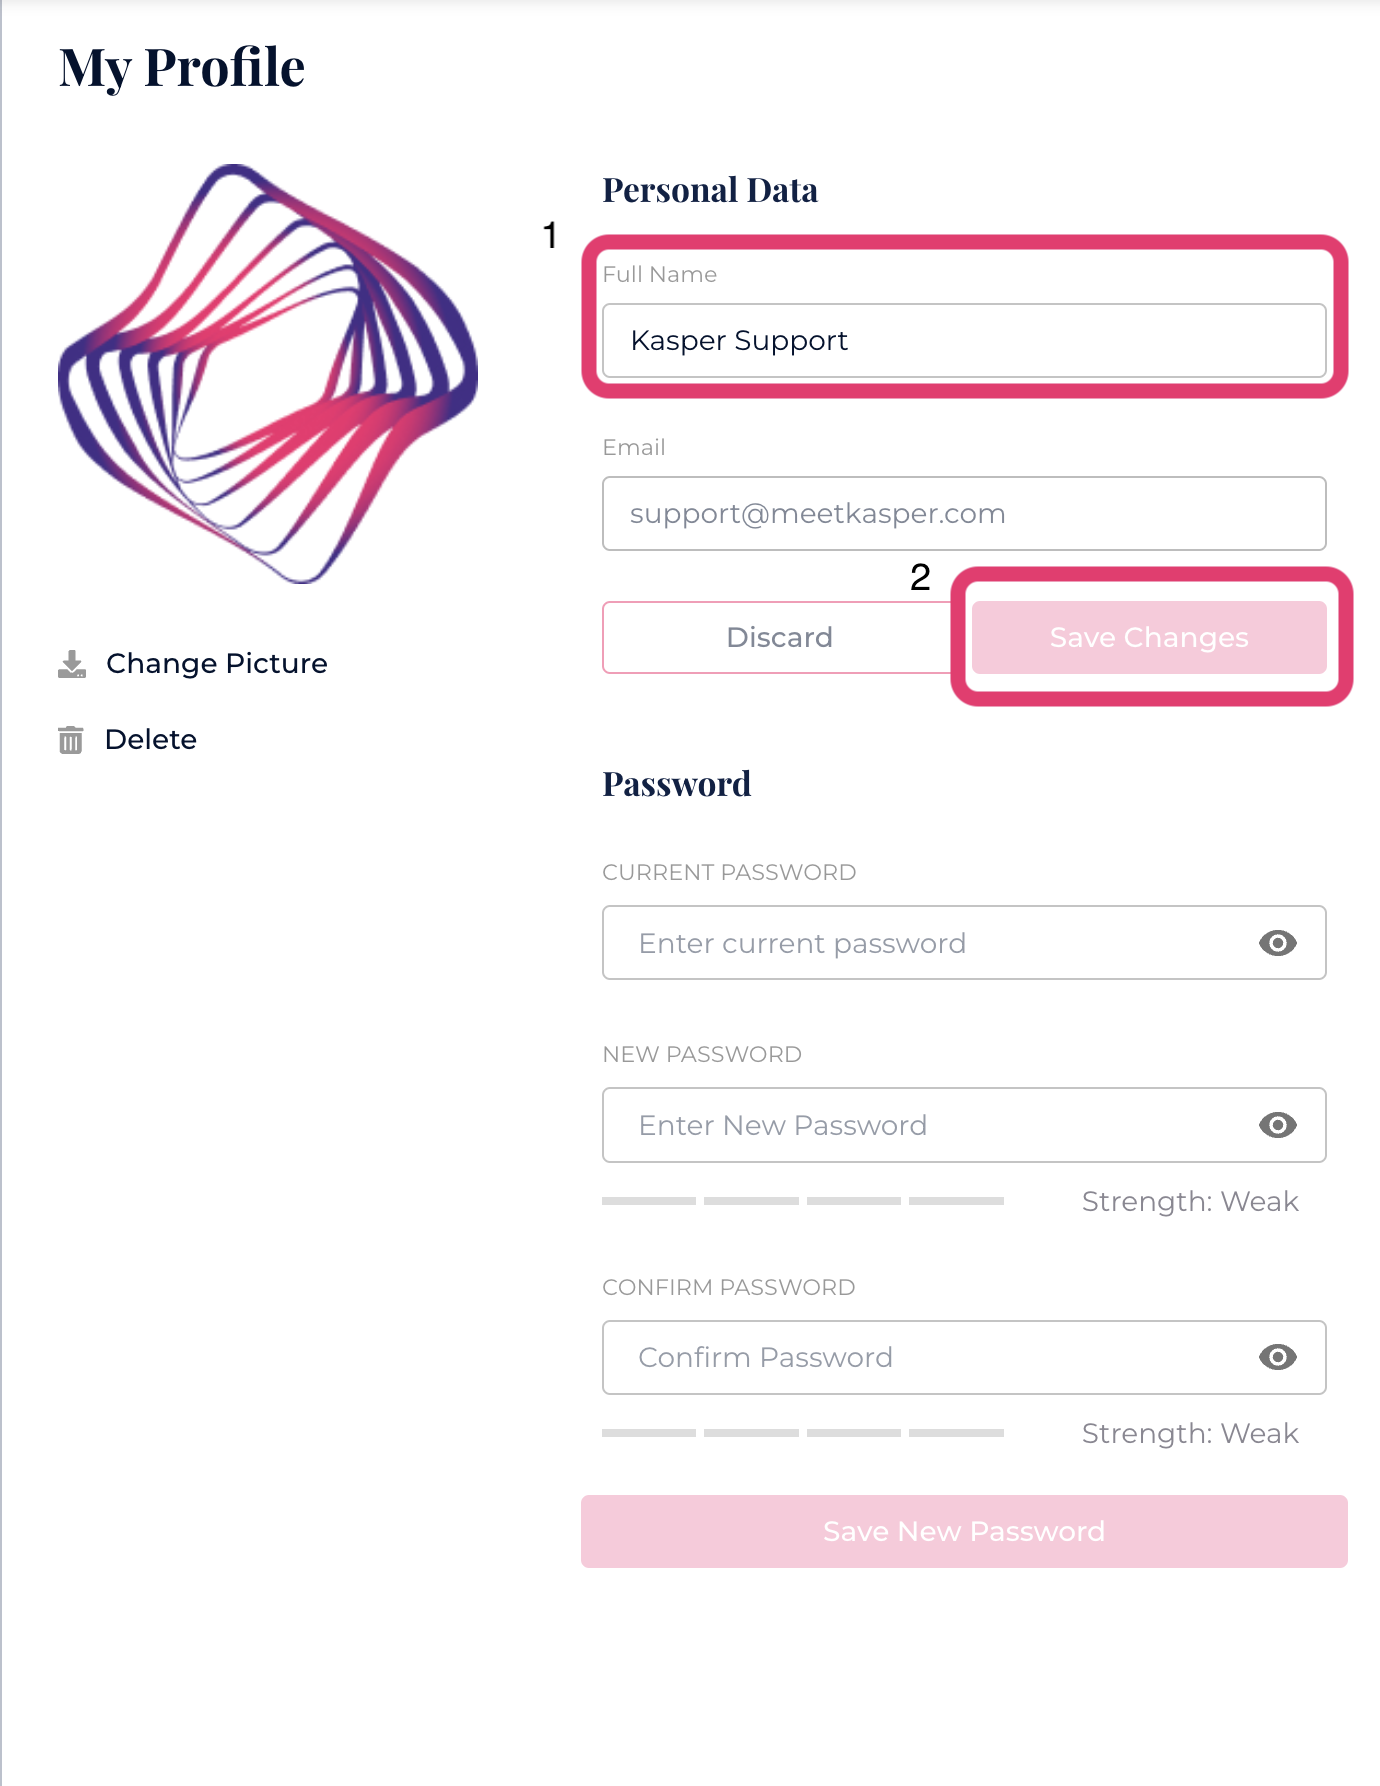Click into the Confirm Password field
Screen dimensions: 1380x1786
pos(930,1357)
